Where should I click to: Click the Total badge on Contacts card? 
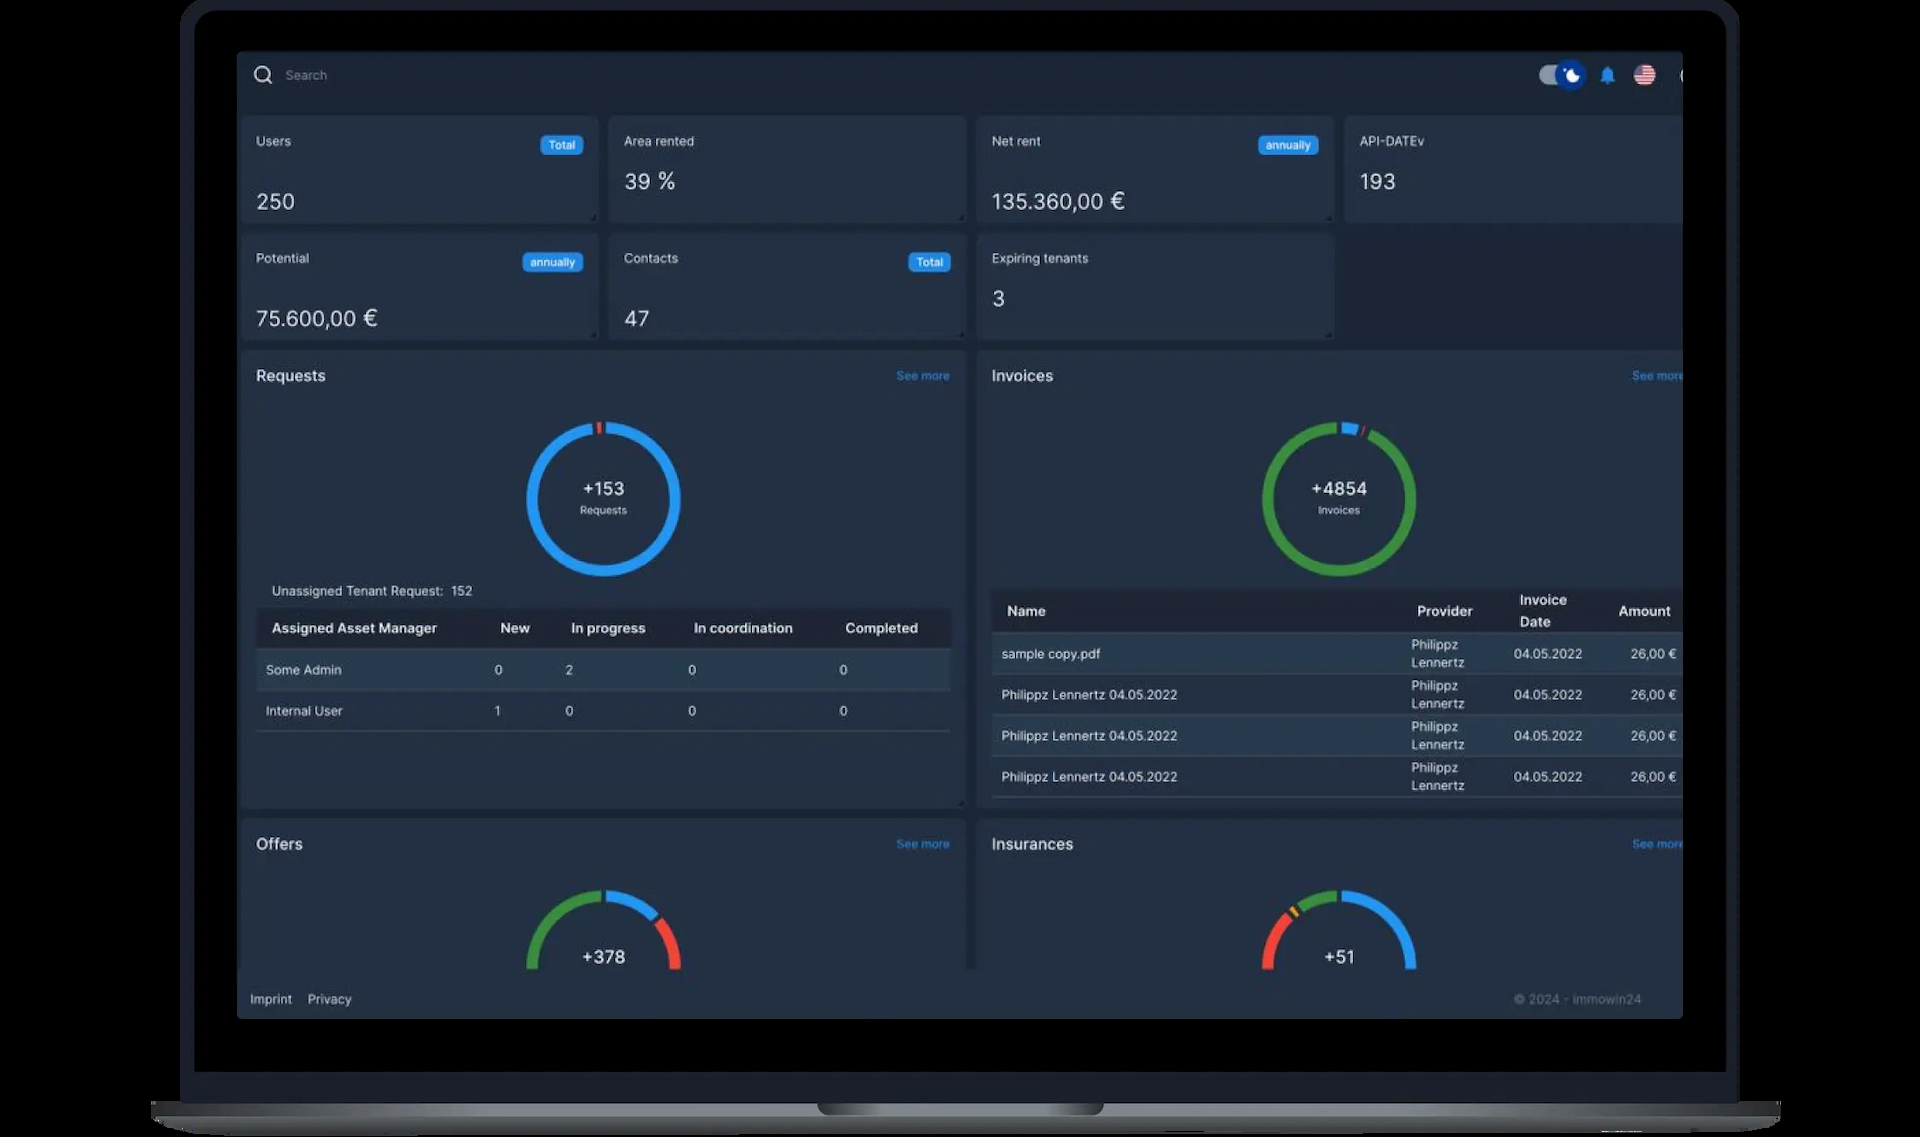[x=930, y=262]
